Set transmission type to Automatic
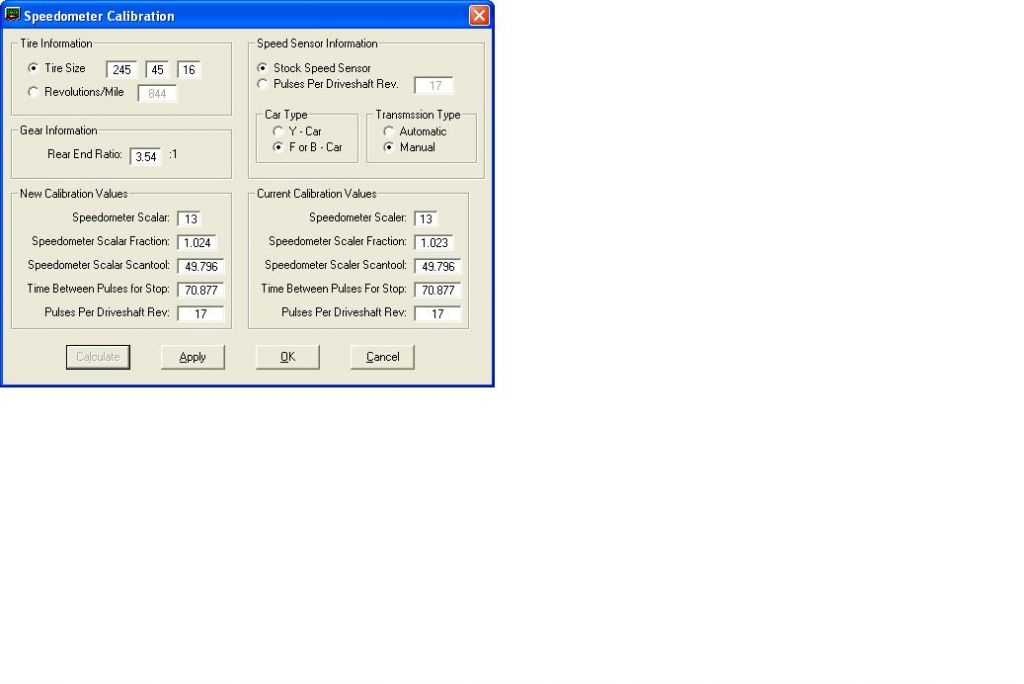 (389, 131)
